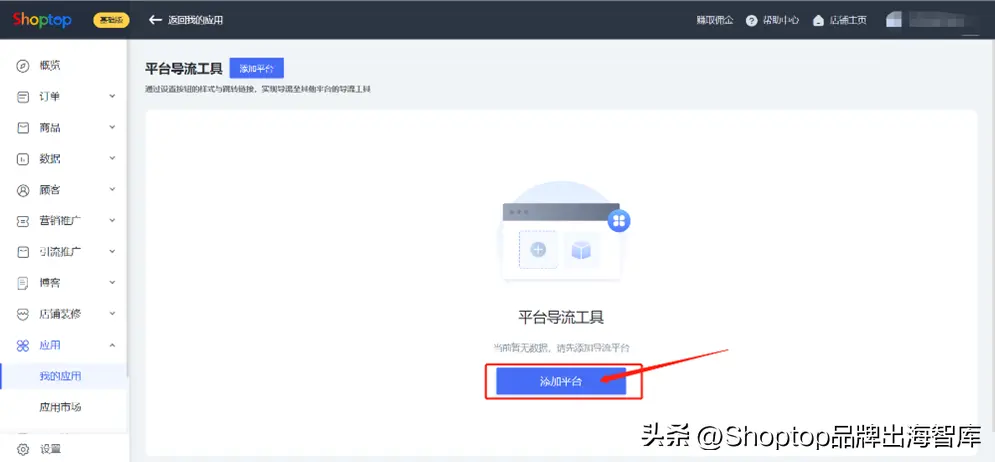Click the data chart icon beside 数据
The image size is (995, 462).
(23, 159)
